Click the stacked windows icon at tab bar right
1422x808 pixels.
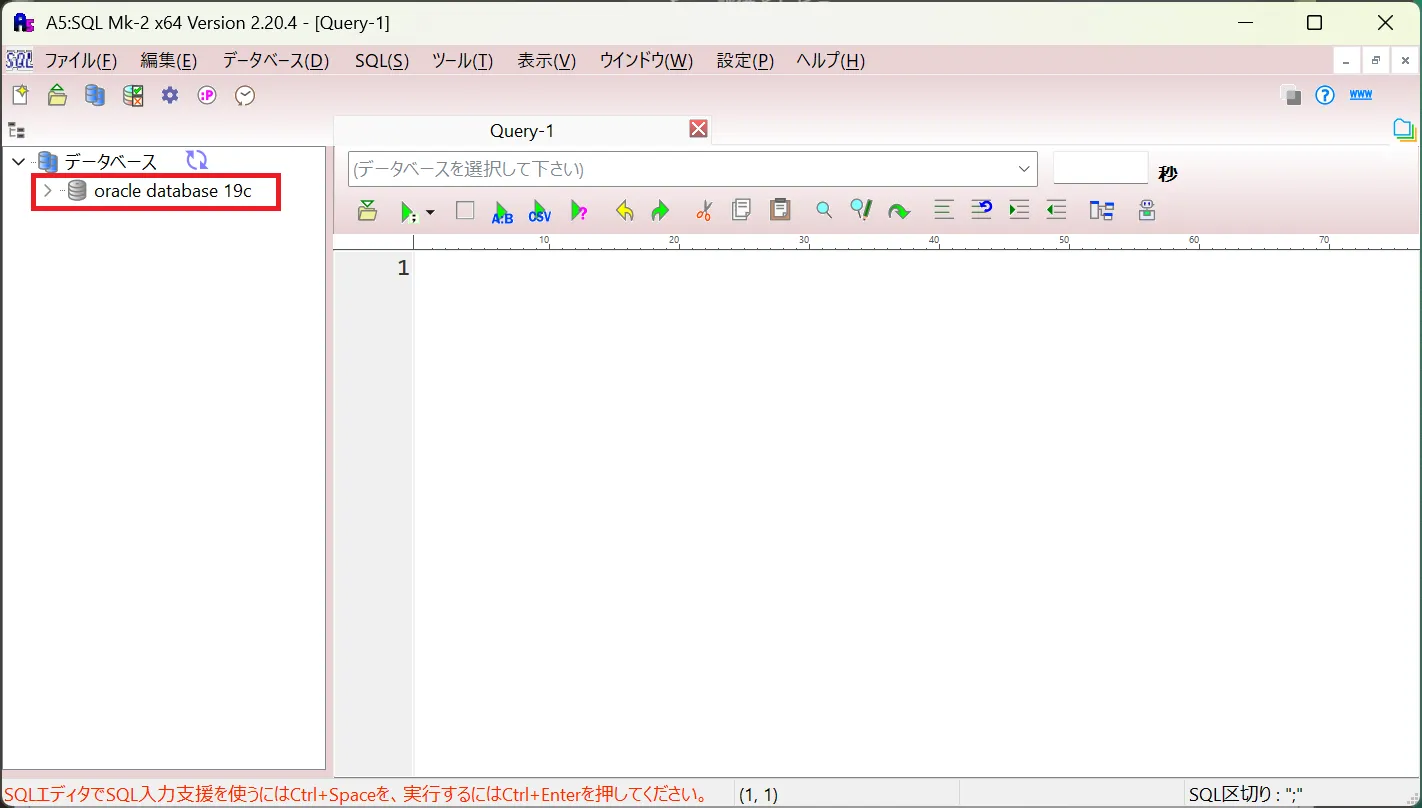coord(1405,130)
